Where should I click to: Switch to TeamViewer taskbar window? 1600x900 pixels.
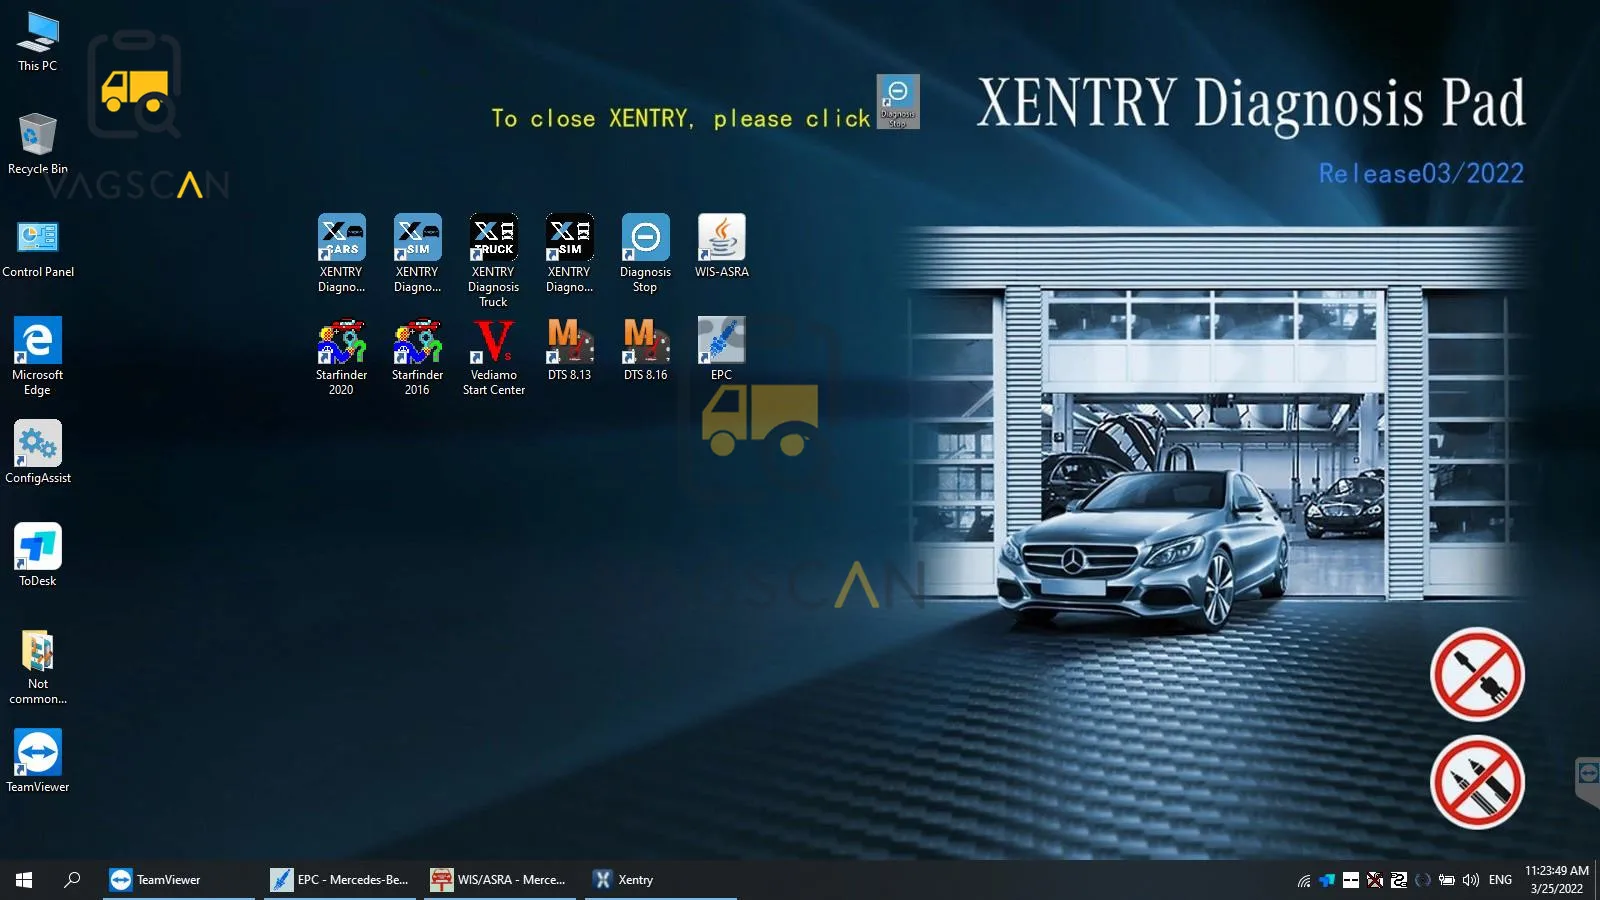(179, 880)
